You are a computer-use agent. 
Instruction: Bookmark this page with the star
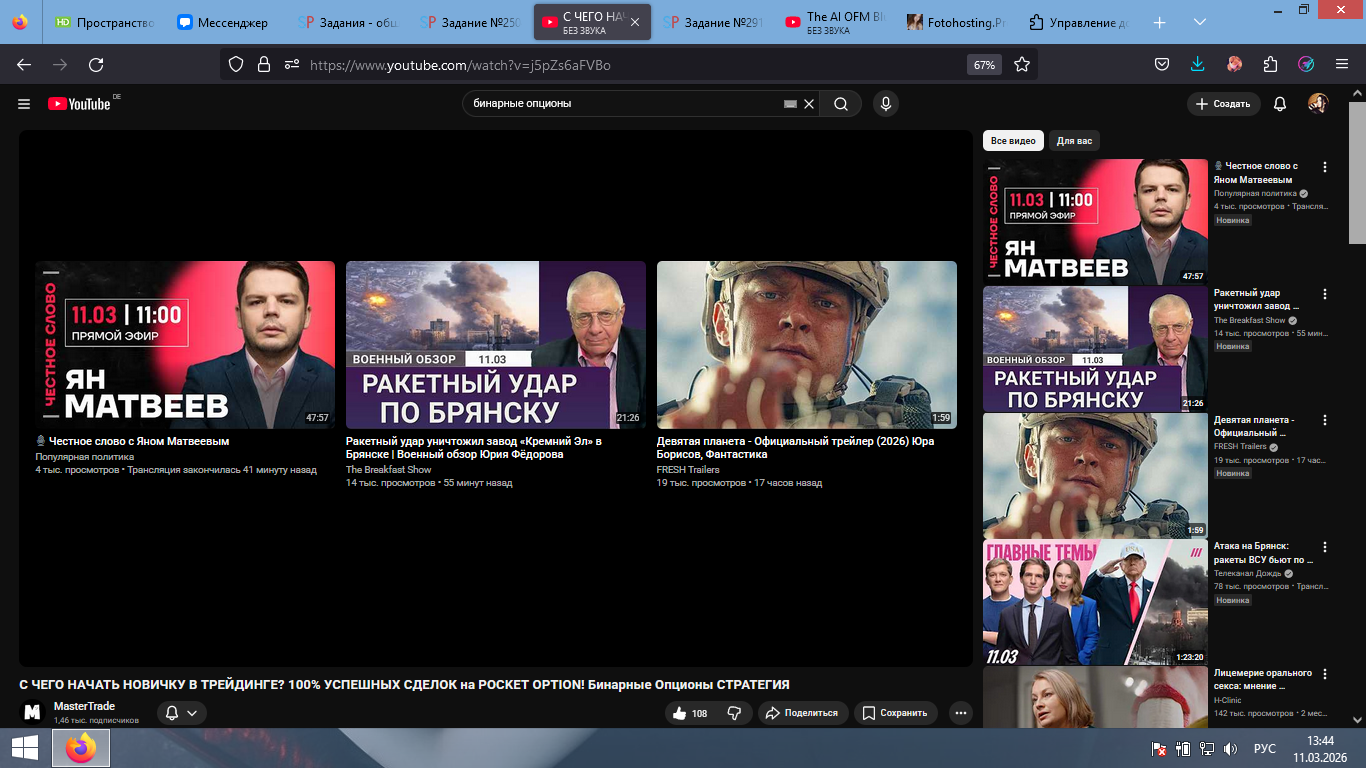click(x=1022, y=64)
